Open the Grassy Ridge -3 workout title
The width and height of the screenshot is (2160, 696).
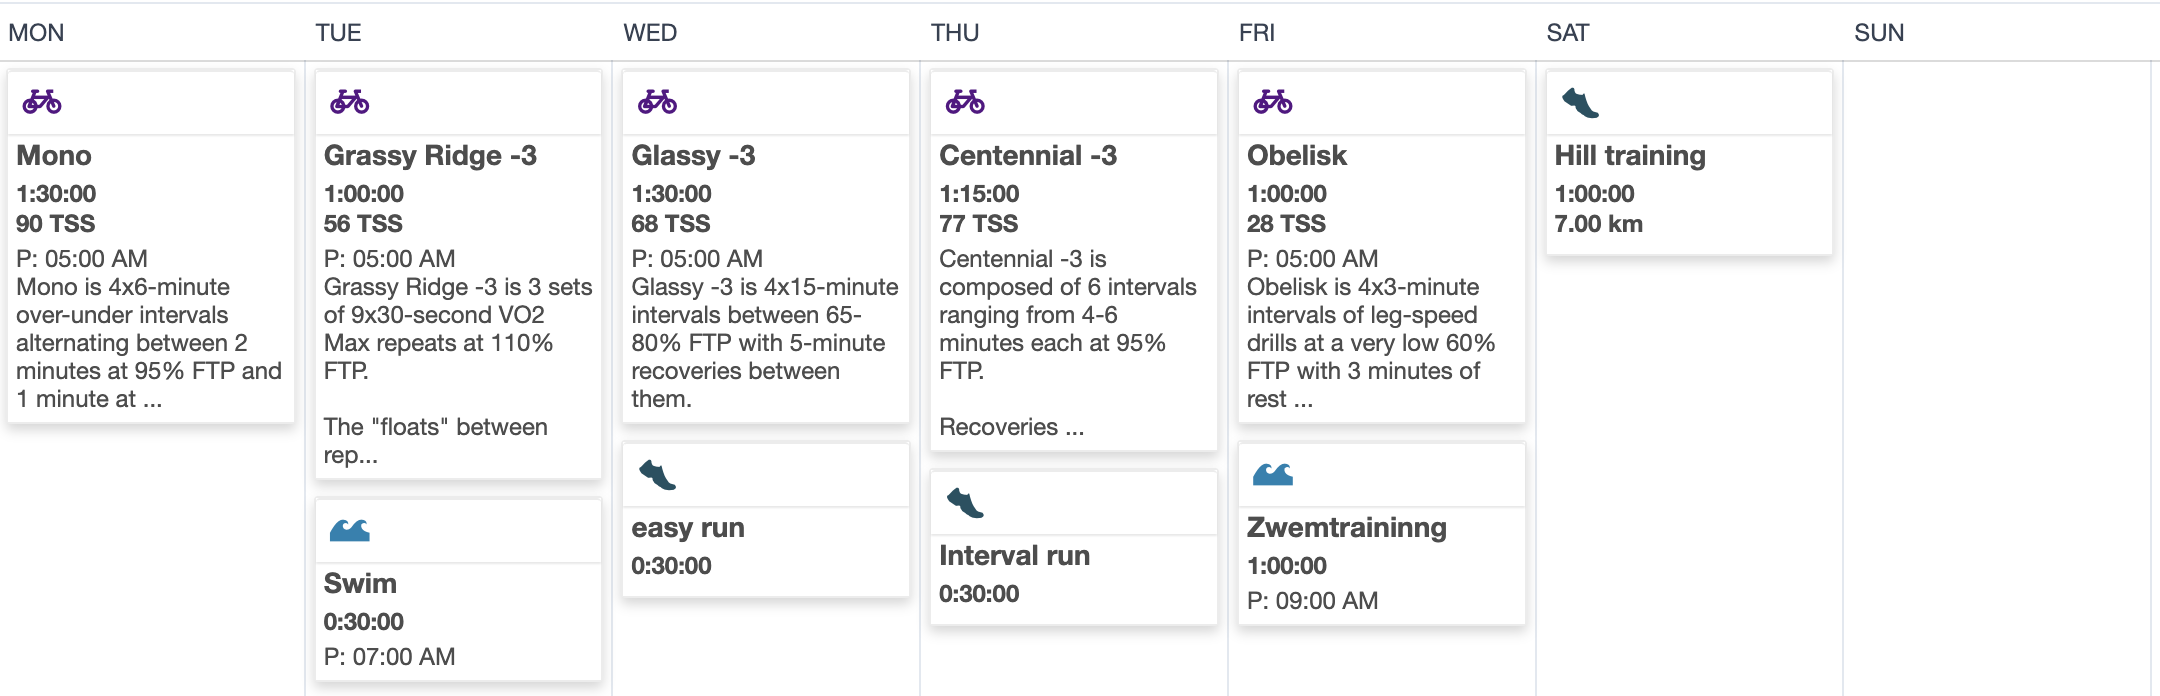click(430, 156)
